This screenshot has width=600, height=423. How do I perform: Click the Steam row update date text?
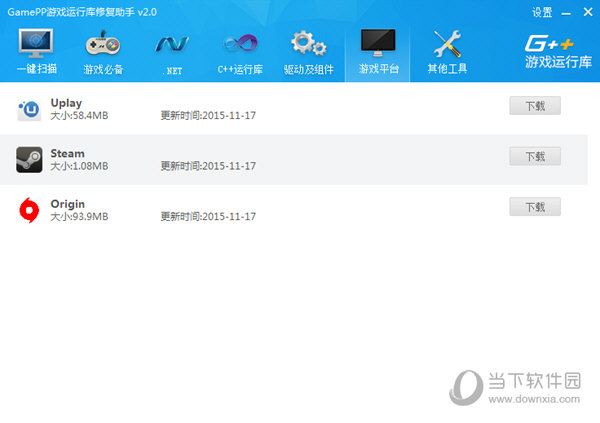(208, 166)
